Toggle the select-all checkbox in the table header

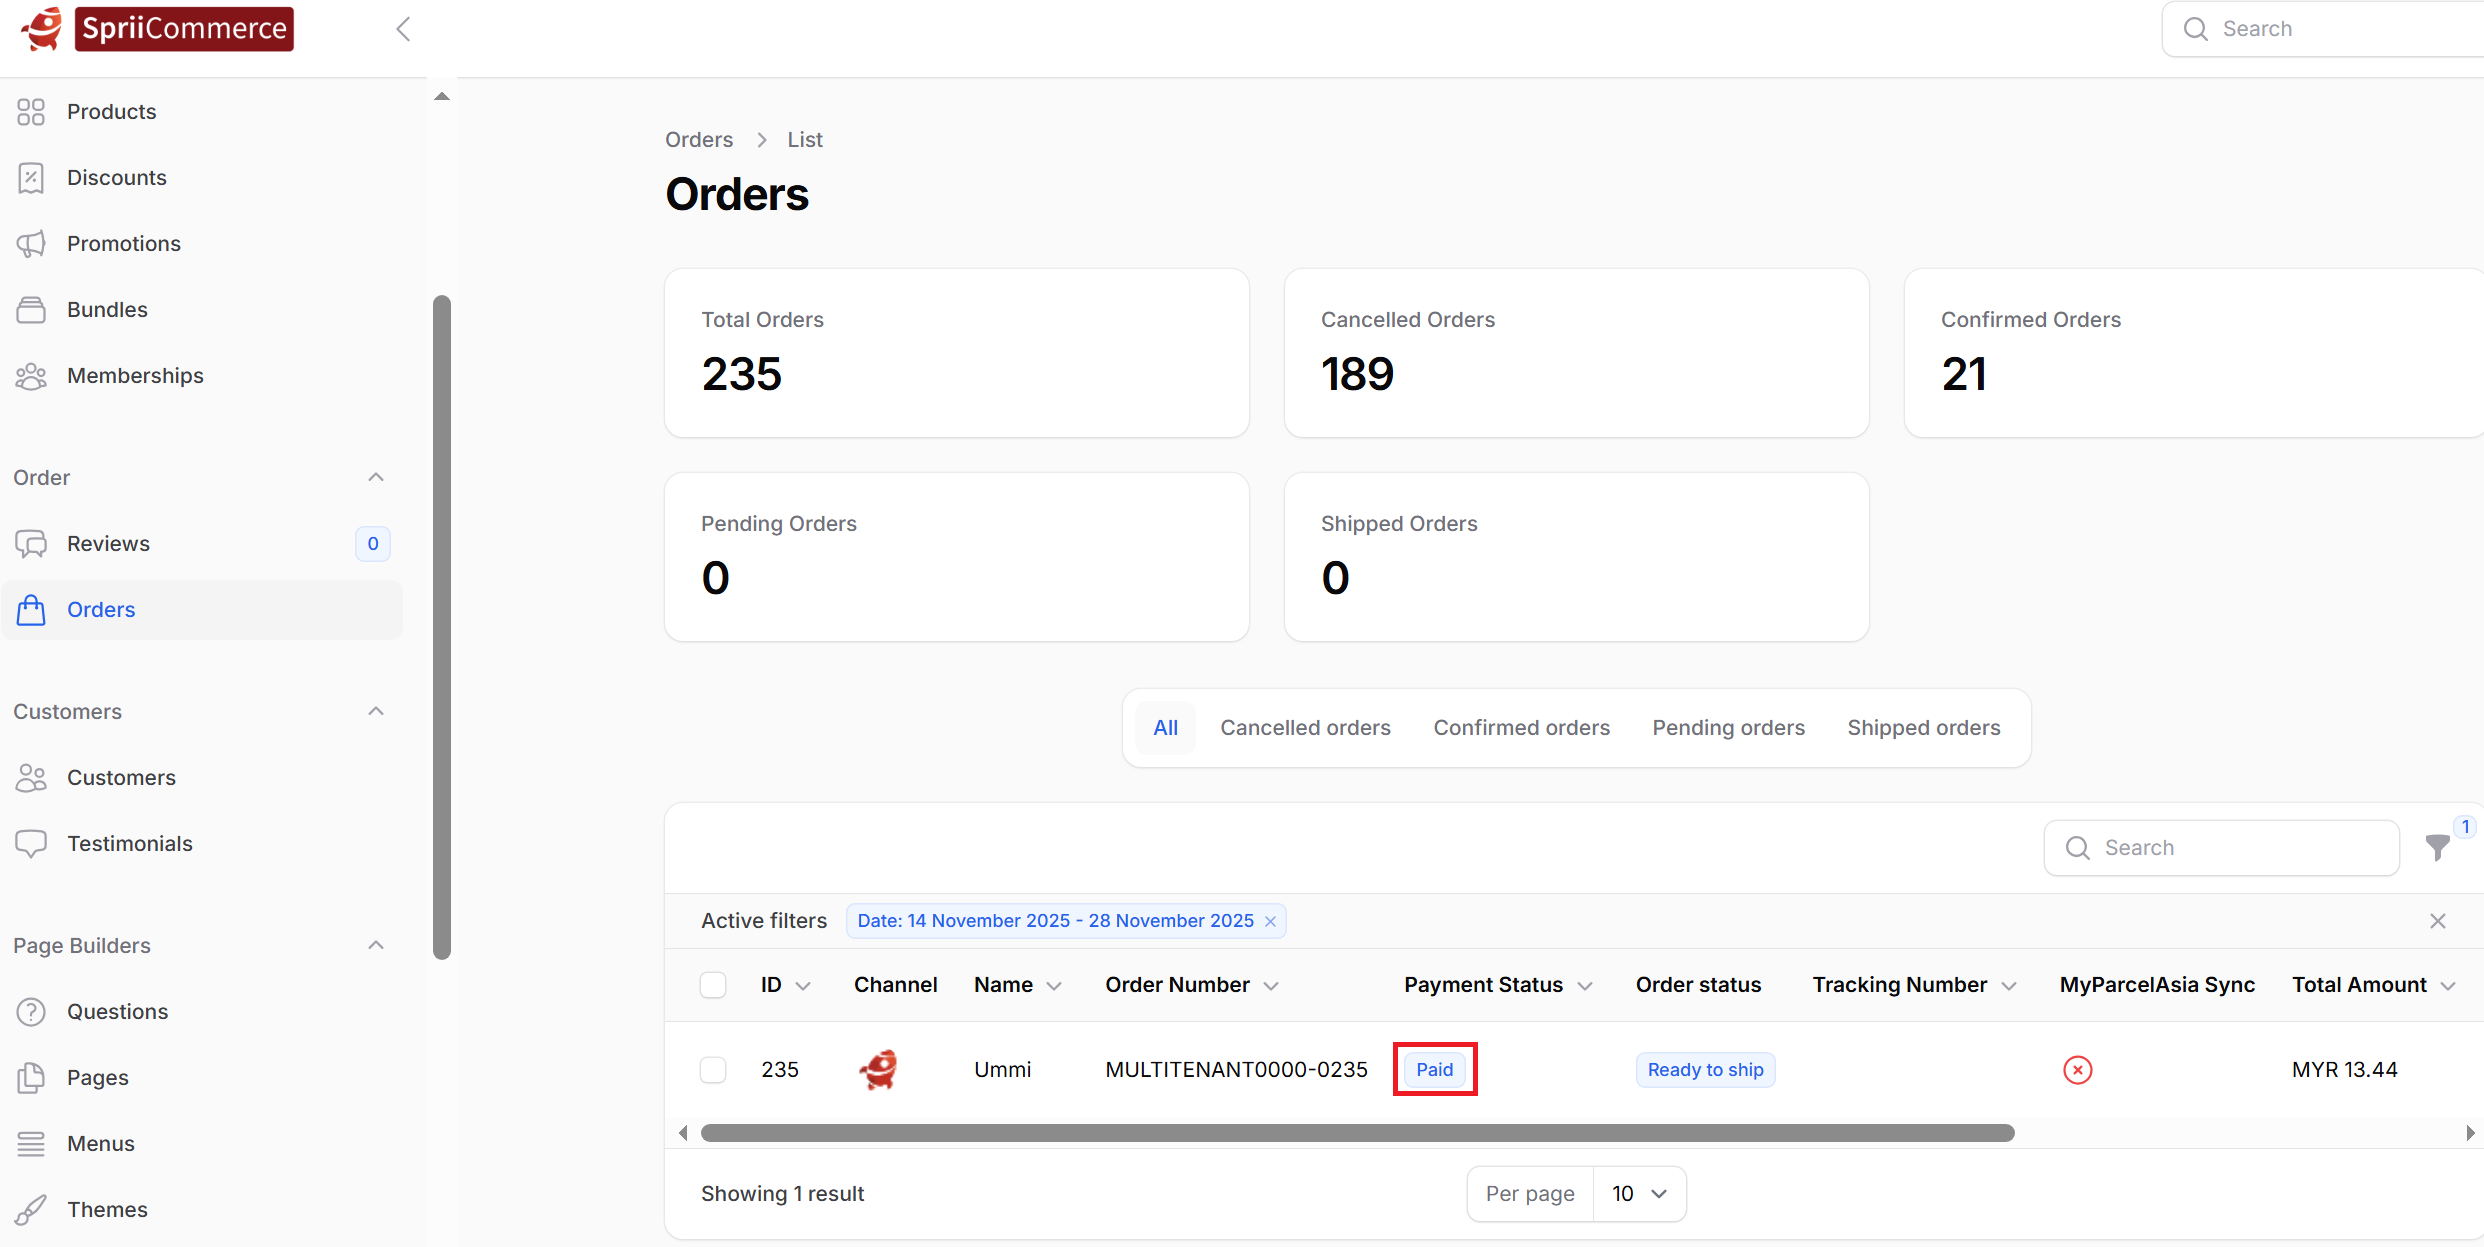pyautogui.click(x=713, y=985)
